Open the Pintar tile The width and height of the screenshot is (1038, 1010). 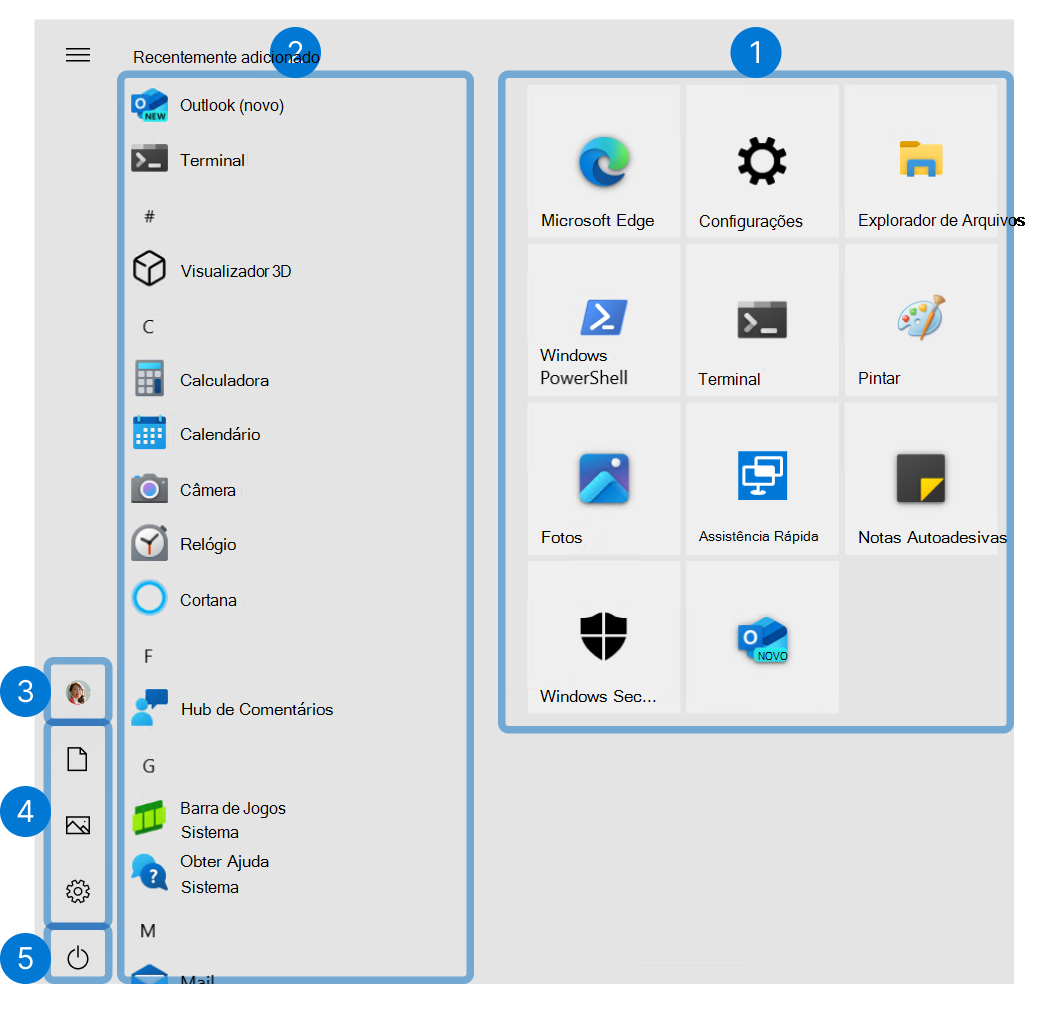pyautogui.click(x=921, y=320)
